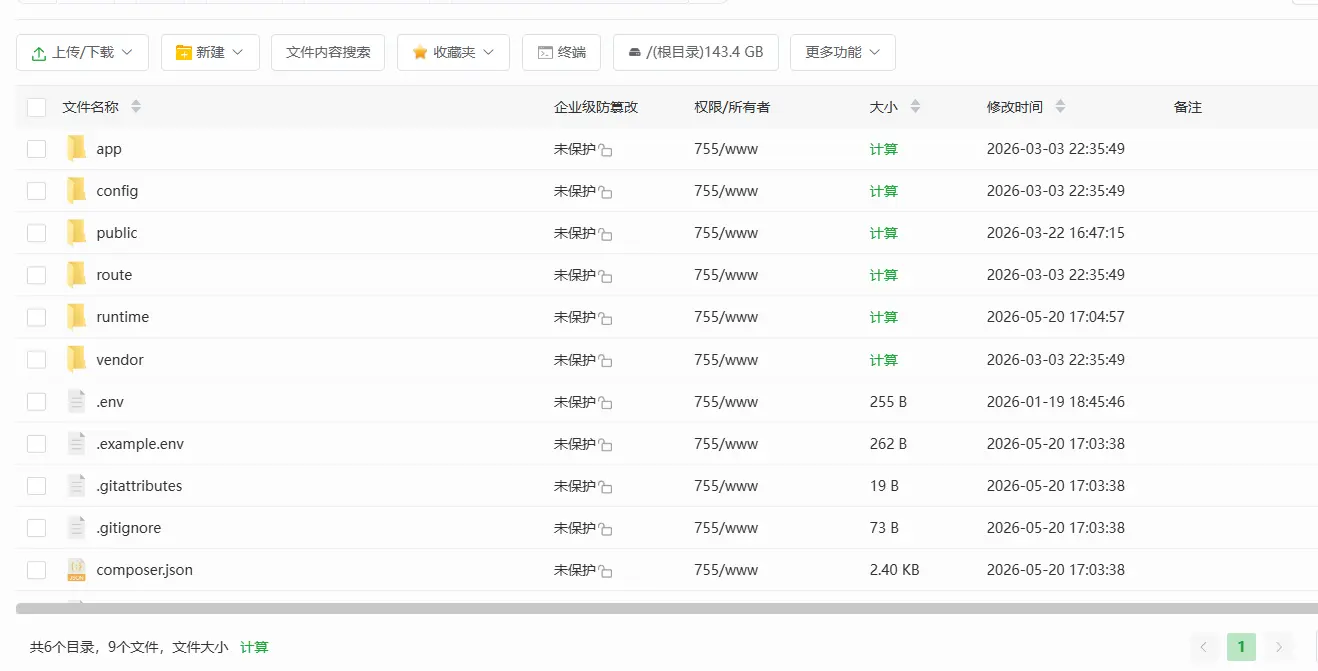The width and height of the screenshot is (1318, 671).
Task: Click the runtime folder icon
Action: tap(76, 316)
